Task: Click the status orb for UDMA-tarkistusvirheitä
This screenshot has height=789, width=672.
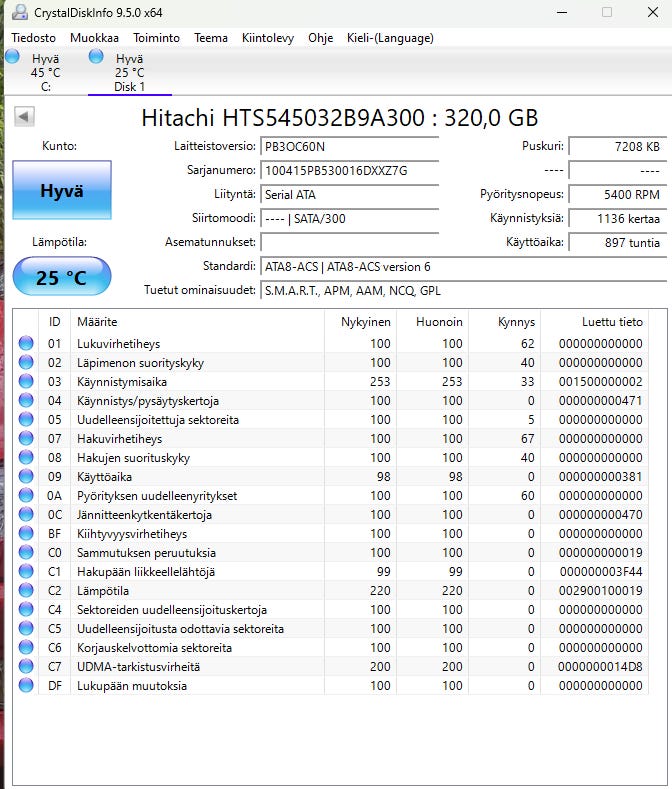Action: pyautogui.click(x=26, y=667)
